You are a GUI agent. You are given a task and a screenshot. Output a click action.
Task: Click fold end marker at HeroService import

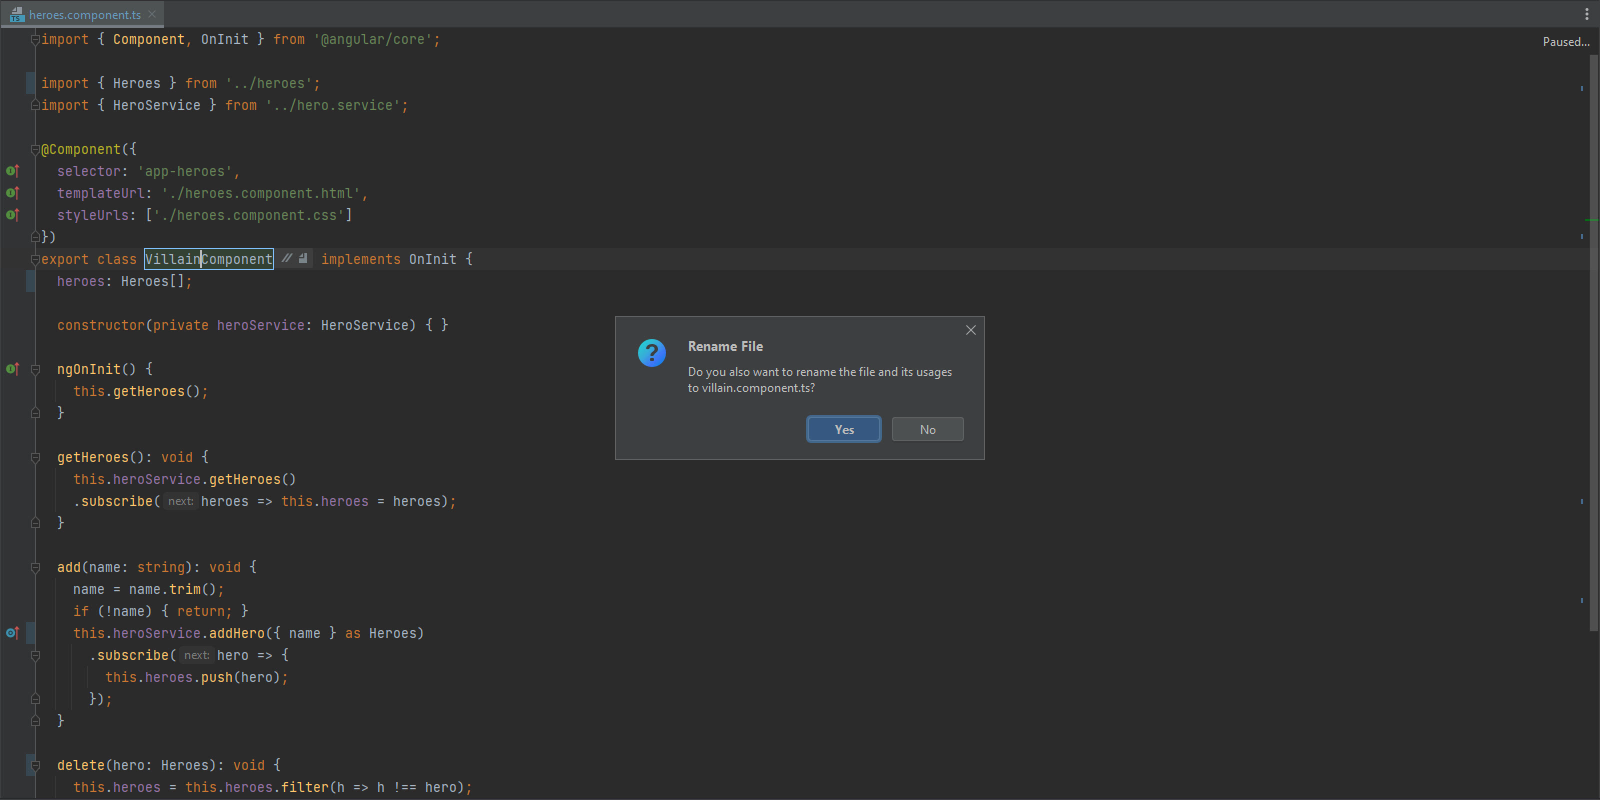pyautogui.click(x=35, y=105)
